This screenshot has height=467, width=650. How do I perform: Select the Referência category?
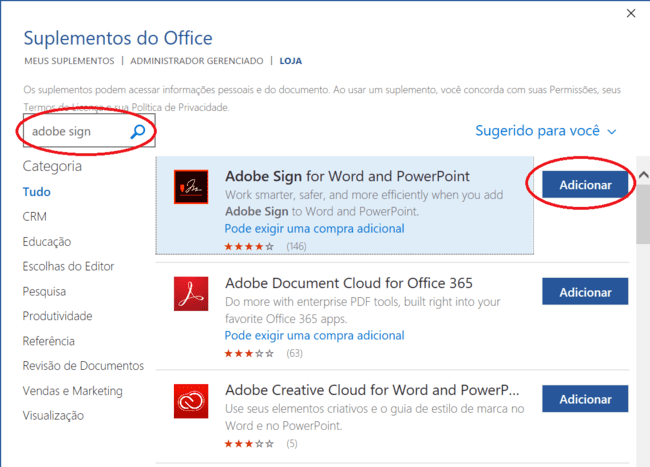(49, 341)
